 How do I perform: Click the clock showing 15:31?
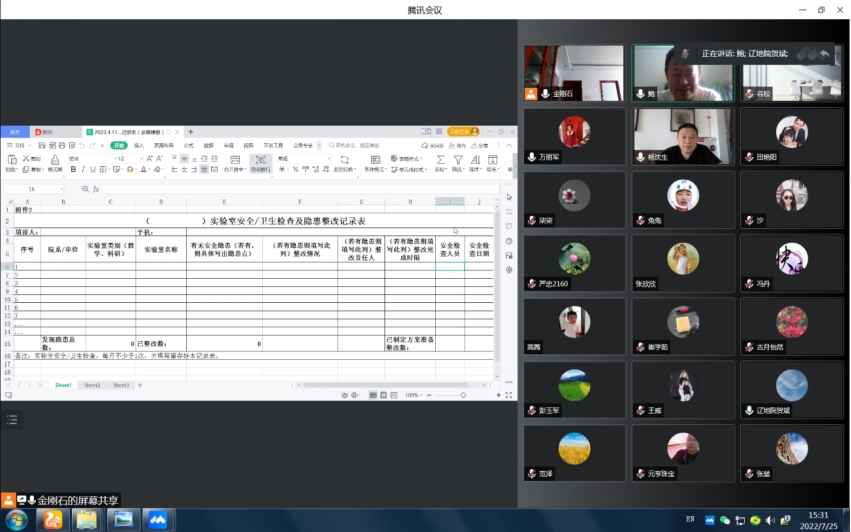[x=818, y=515]
